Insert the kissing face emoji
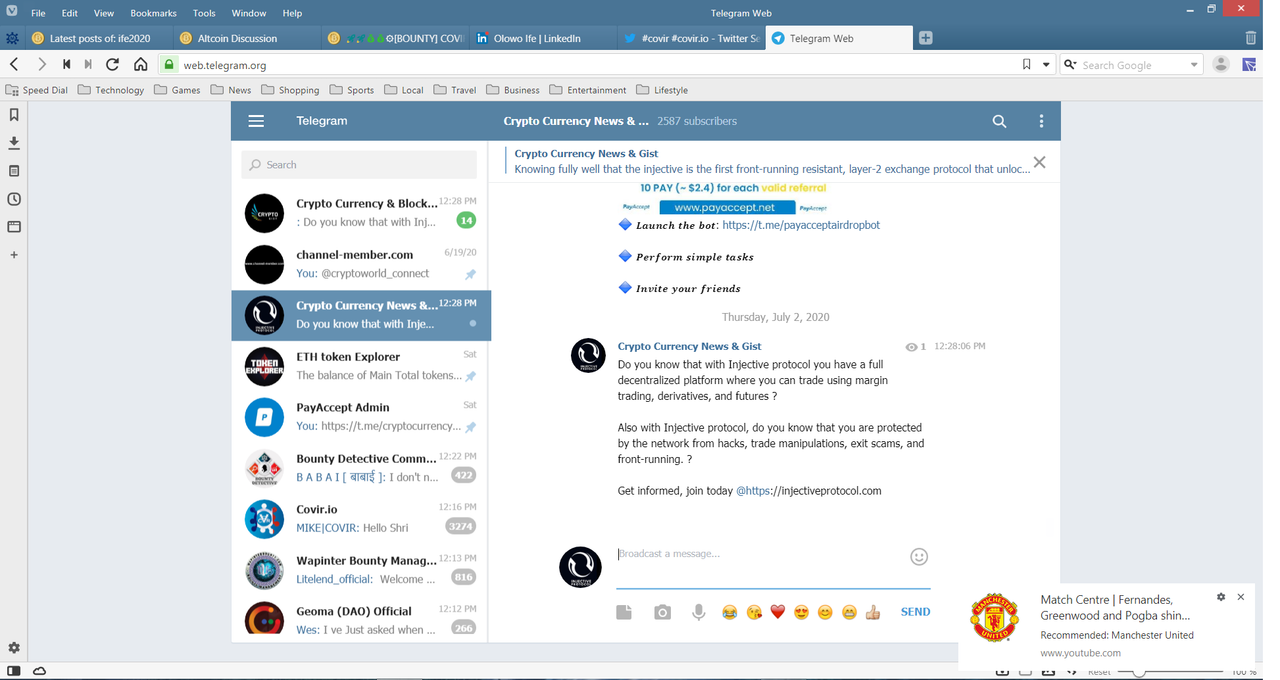This screenshot has width=1280, height=680. click(x=754, y=612)
